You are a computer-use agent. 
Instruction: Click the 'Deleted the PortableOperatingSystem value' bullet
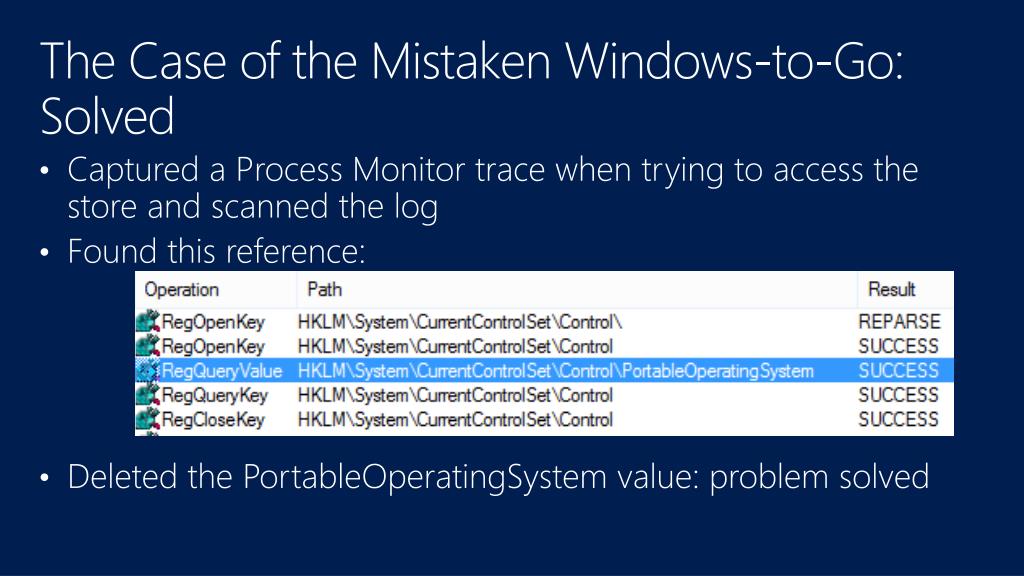(498, 477)
